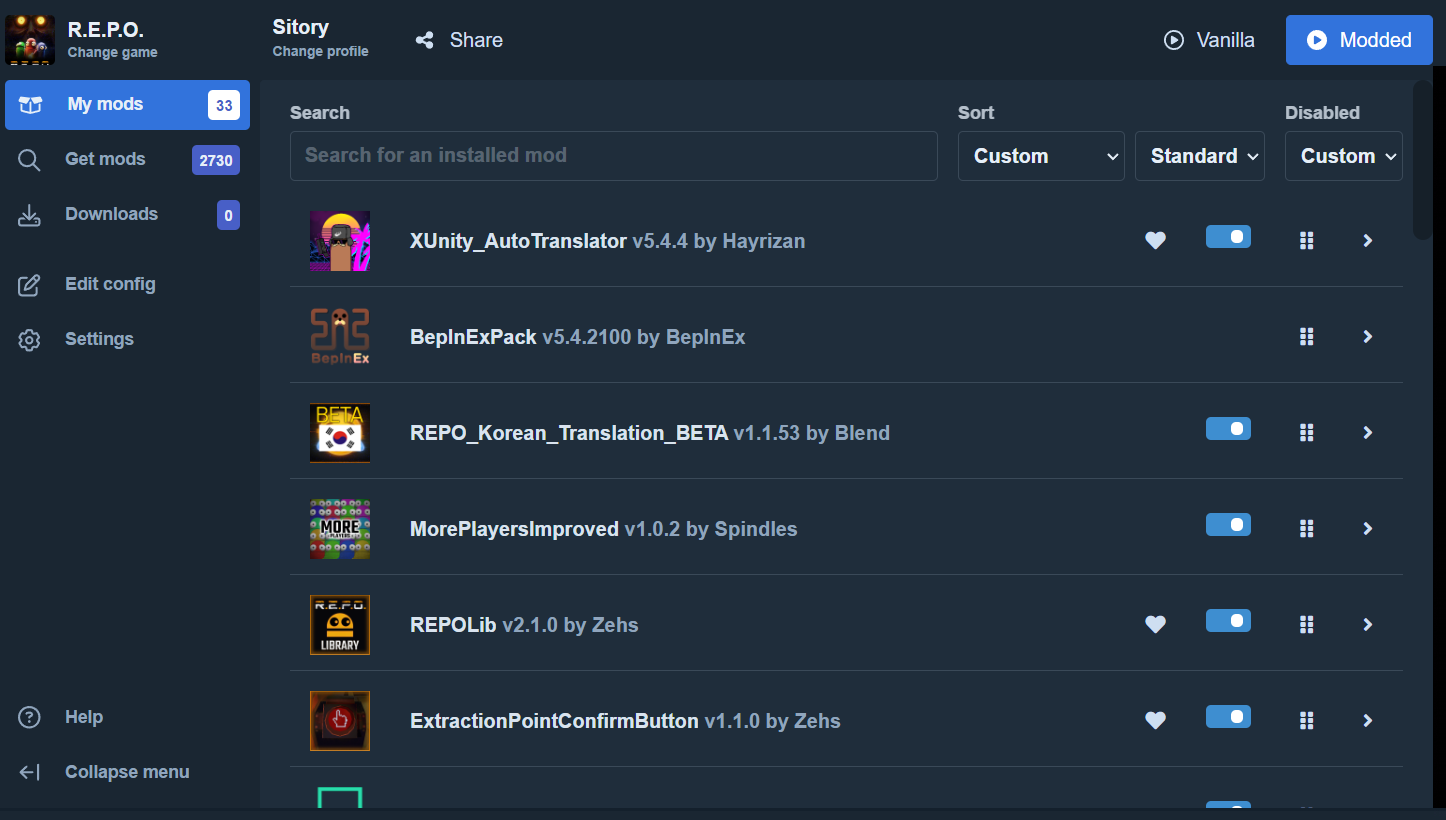Open the Help page
Viewport: 1446px width, 820px height.
pos(127,717)
